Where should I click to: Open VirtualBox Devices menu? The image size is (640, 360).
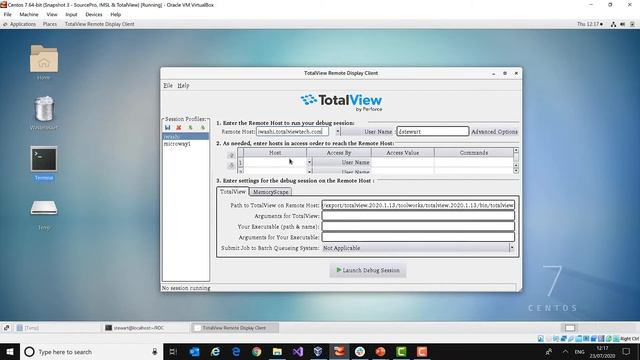point(93,14)
